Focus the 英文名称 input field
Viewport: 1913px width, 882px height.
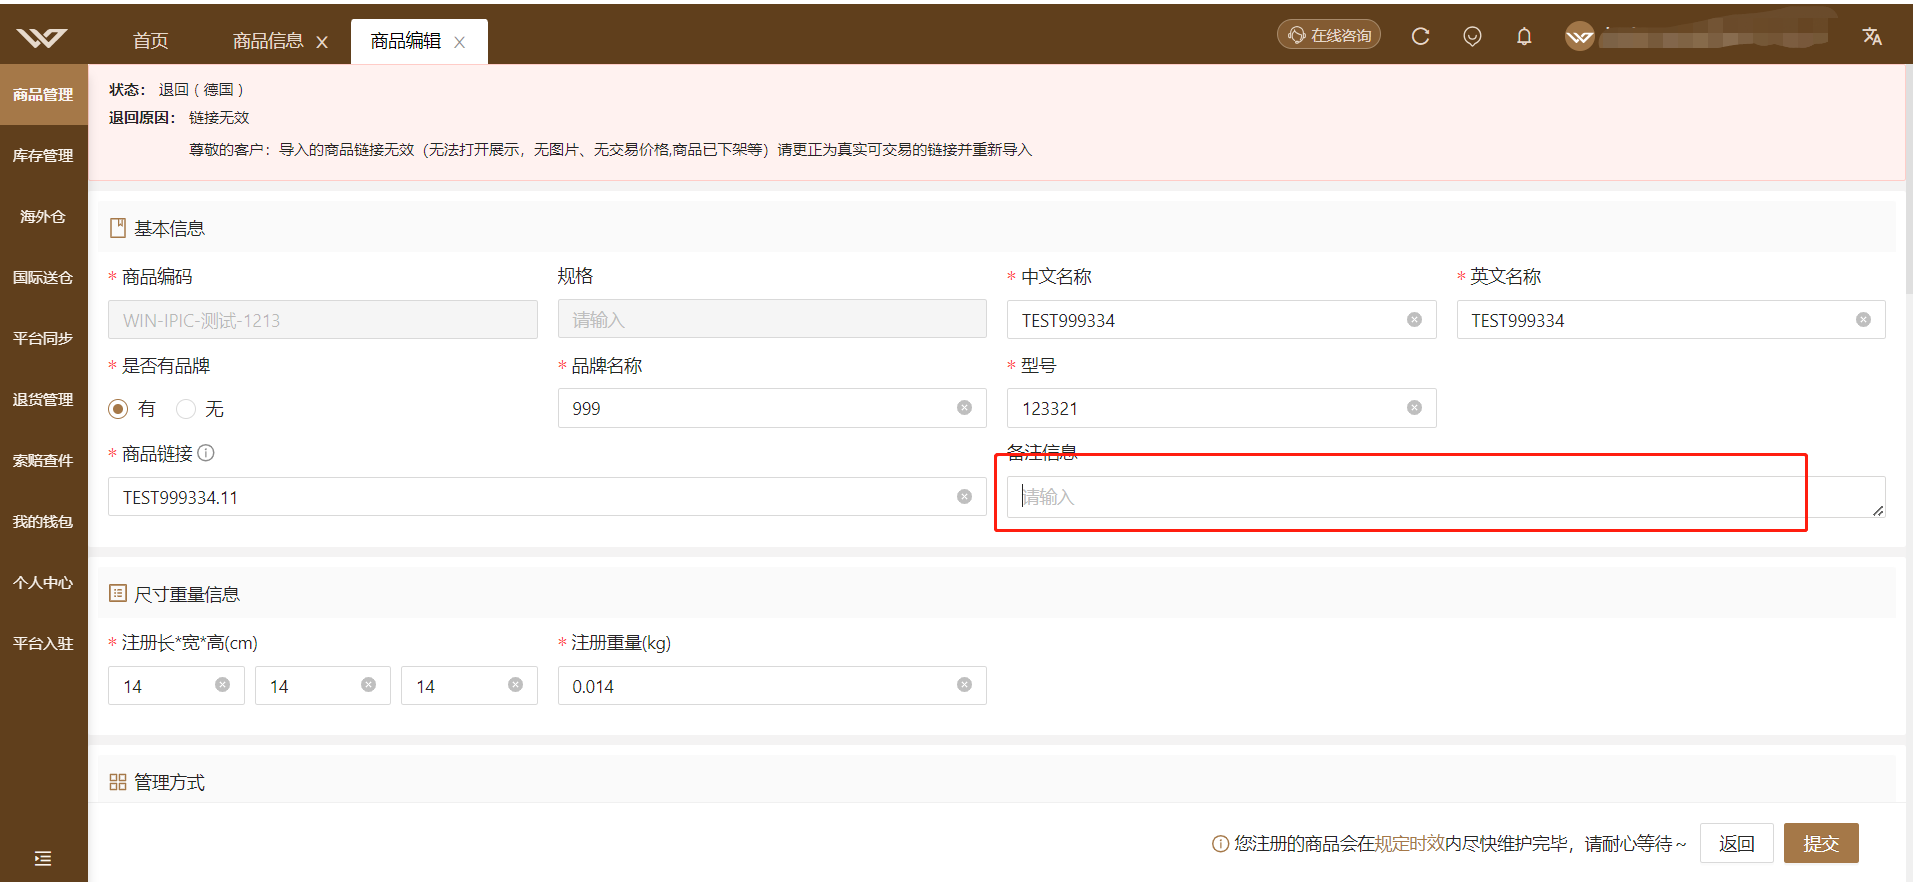[1670, 320]
